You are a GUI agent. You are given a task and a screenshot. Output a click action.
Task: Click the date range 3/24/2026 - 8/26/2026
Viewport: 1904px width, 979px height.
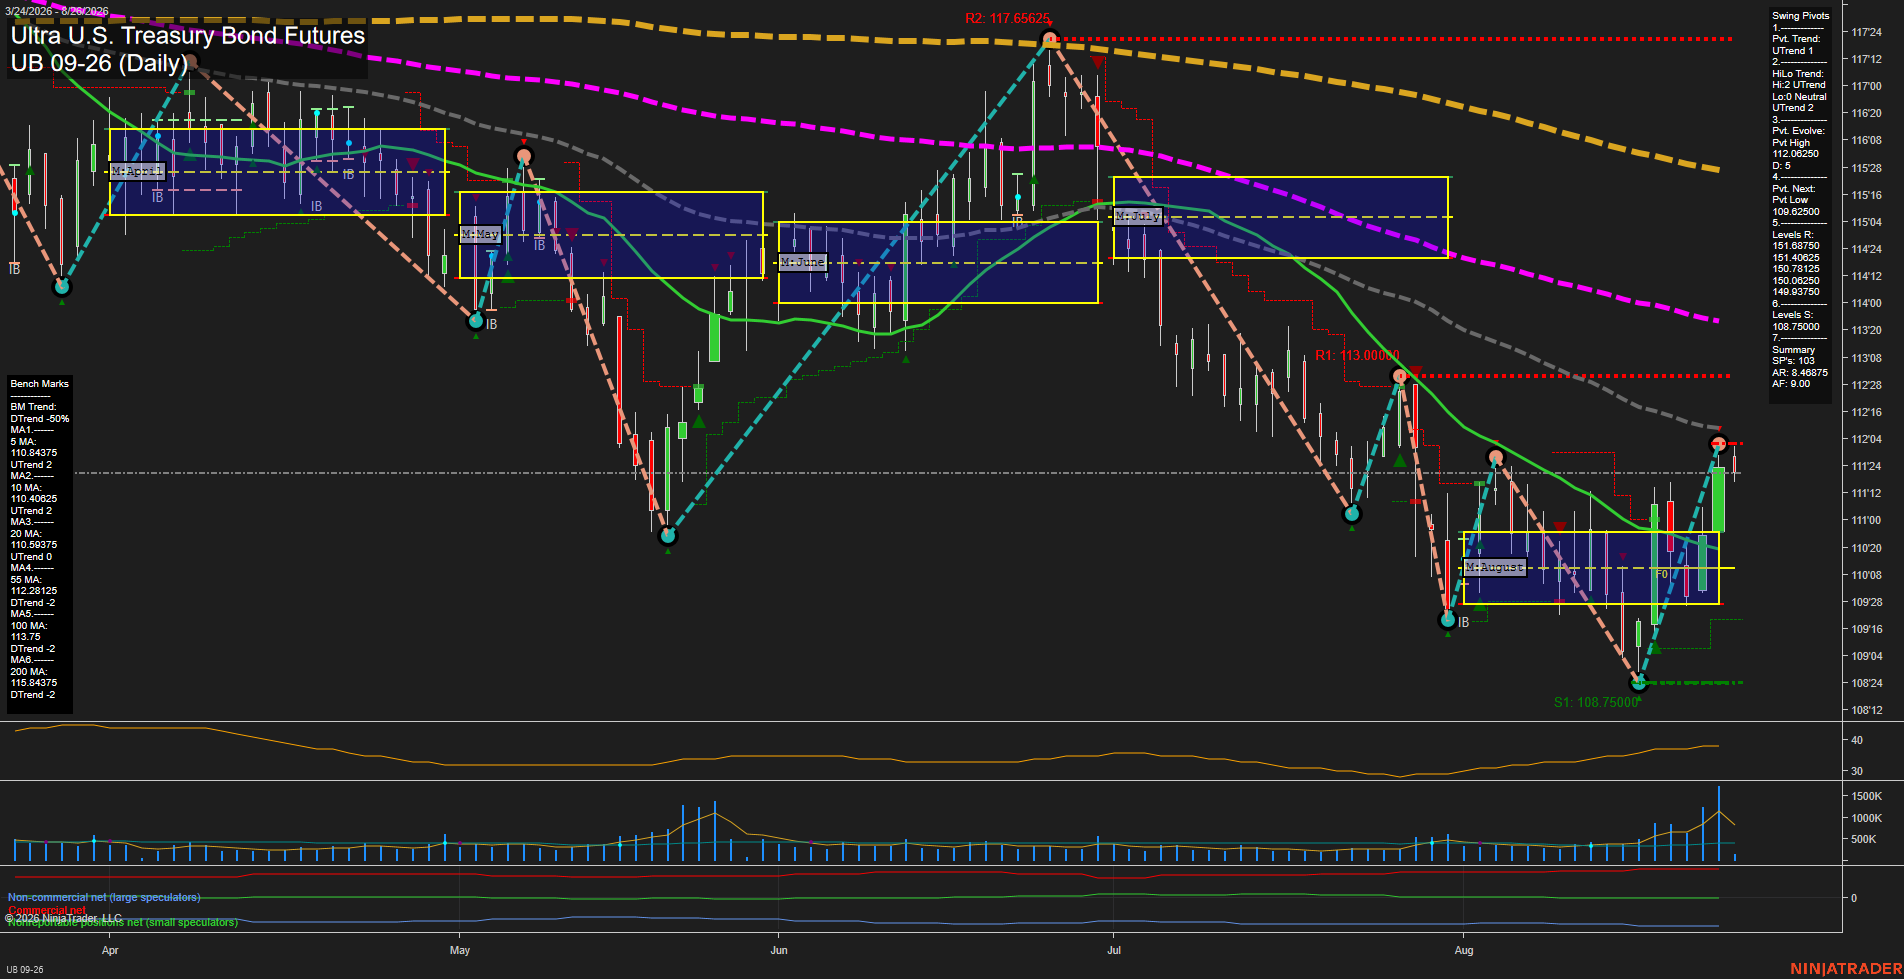[56, 12]
